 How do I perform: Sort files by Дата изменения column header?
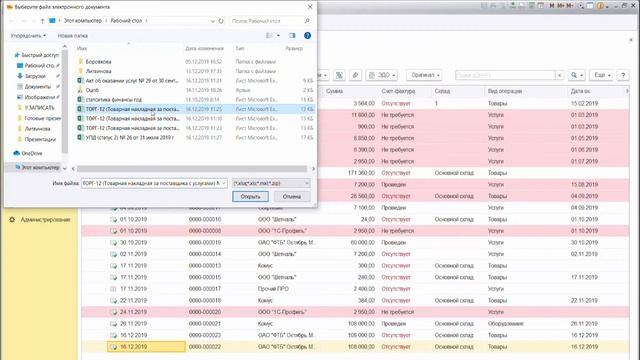pos(204,48)
